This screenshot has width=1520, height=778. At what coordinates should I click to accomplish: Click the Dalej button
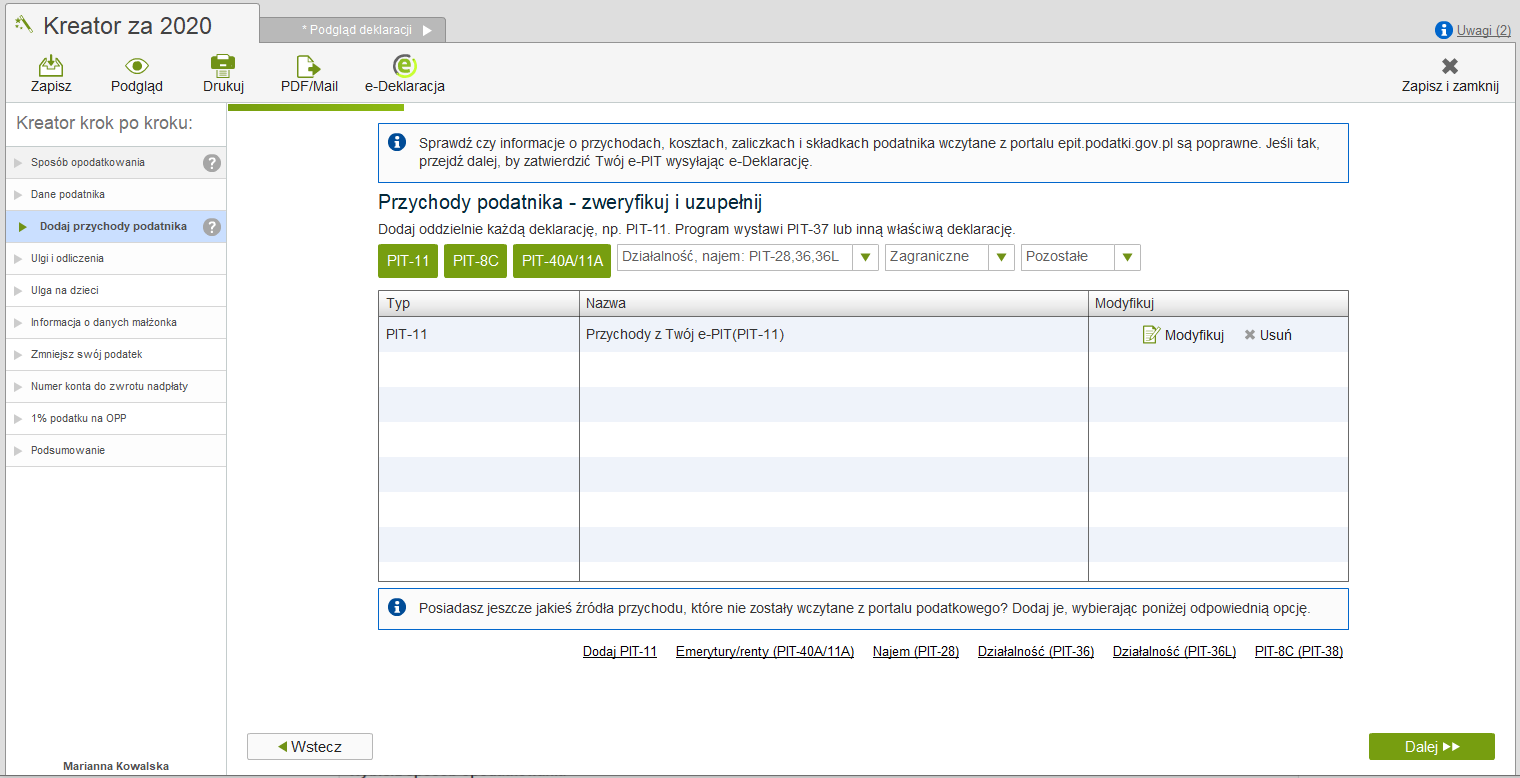1431,746
